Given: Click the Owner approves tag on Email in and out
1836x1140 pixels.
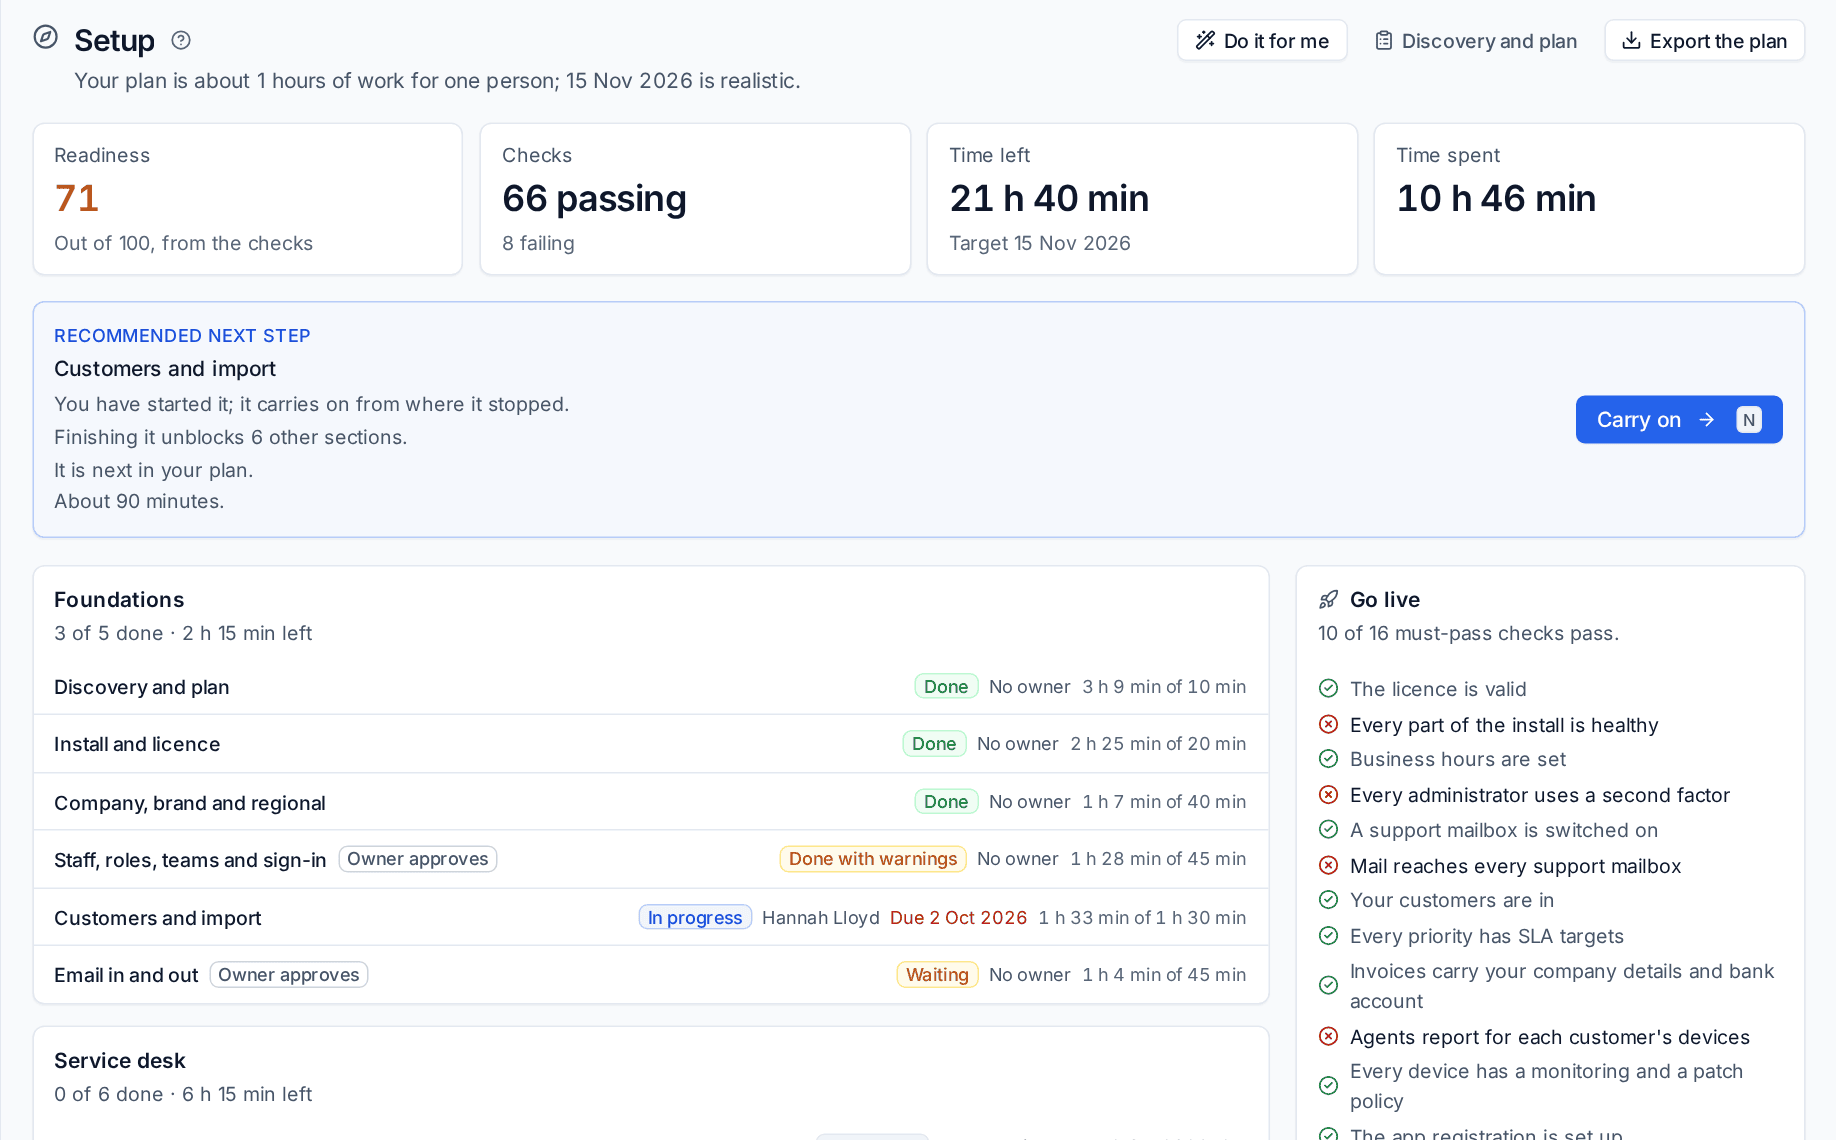Looking at the screenshot, I should [x=289, y=975].
